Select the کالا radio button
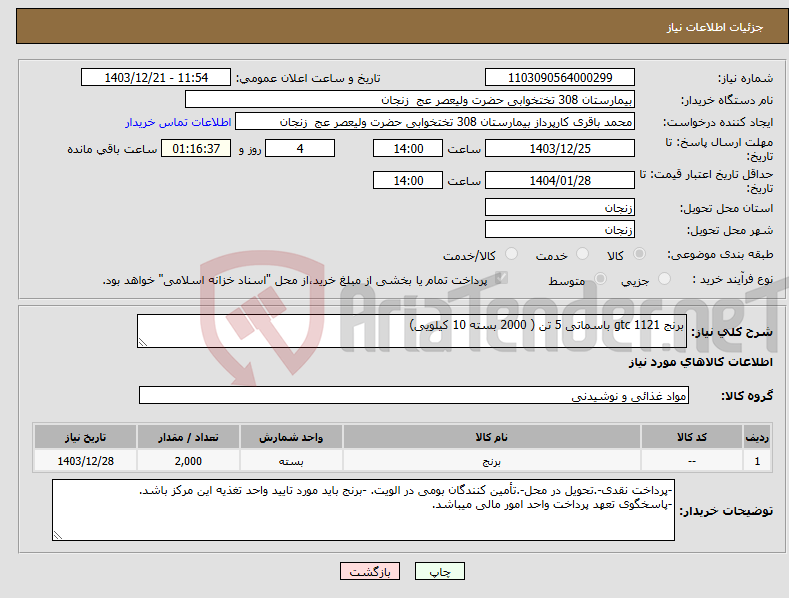 coord(639,254)
